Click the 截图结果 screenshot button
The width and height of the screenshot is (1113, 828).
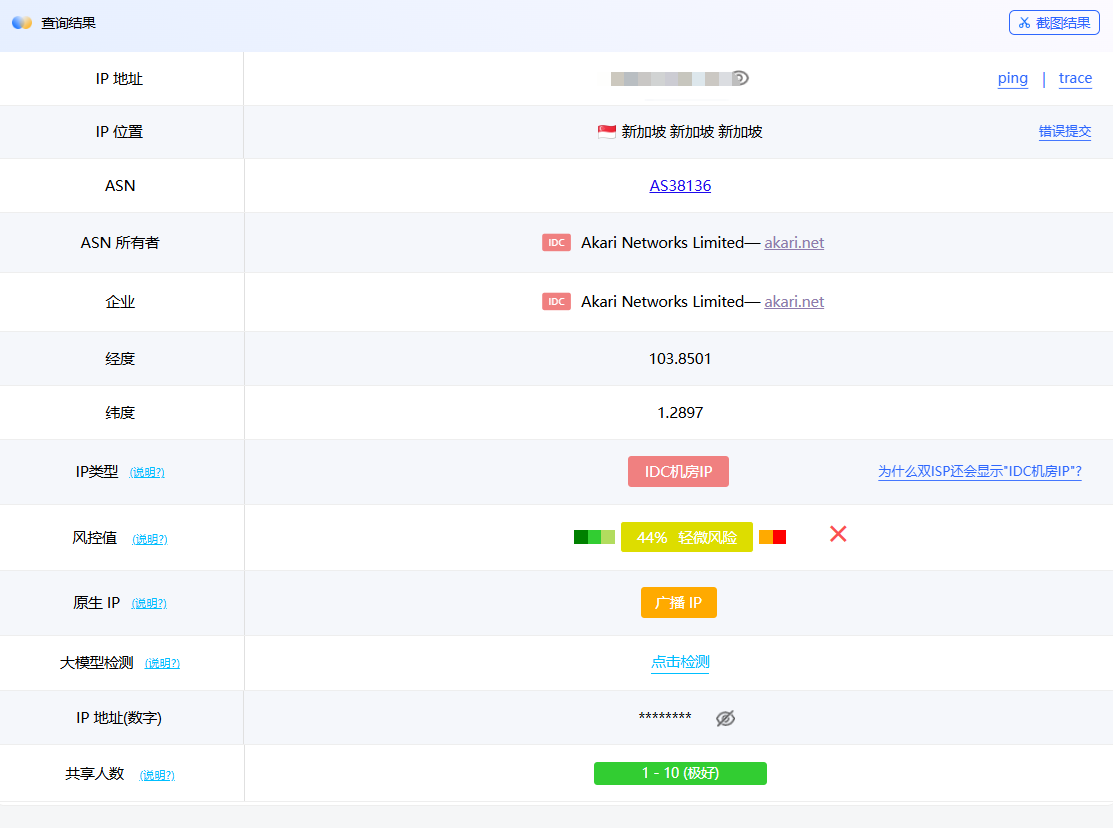click(1054, 23)
